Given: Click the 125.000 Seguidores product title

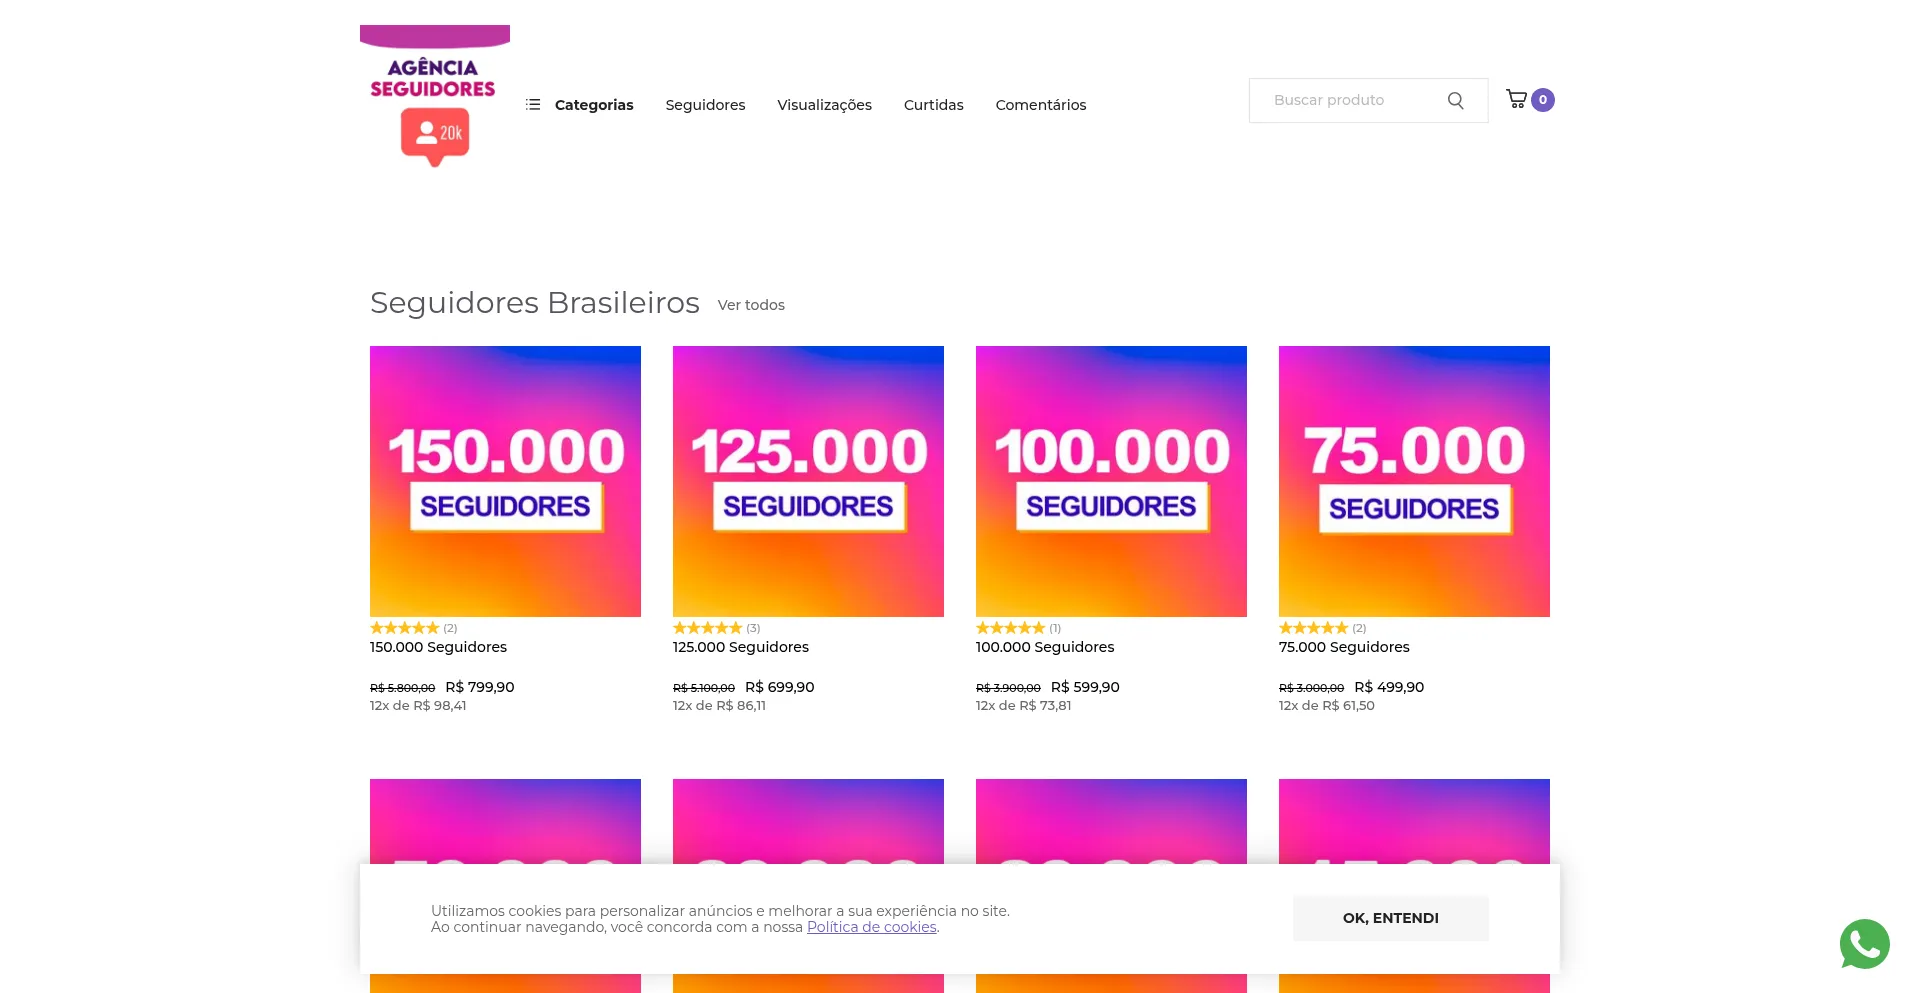Looking at the screenshot, I should pos(741,647).
